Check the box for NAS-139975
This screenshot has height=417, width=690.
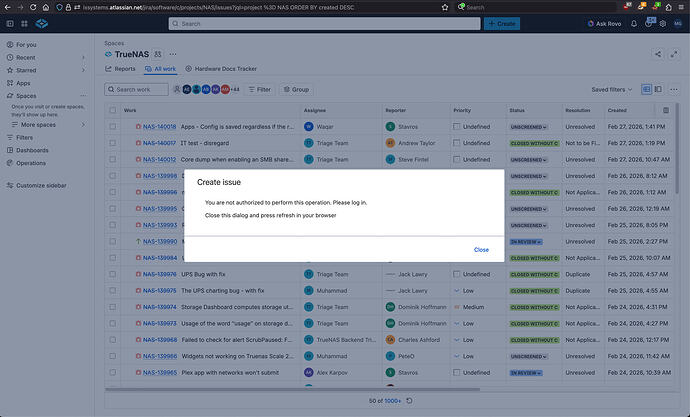tap(113, 290)
